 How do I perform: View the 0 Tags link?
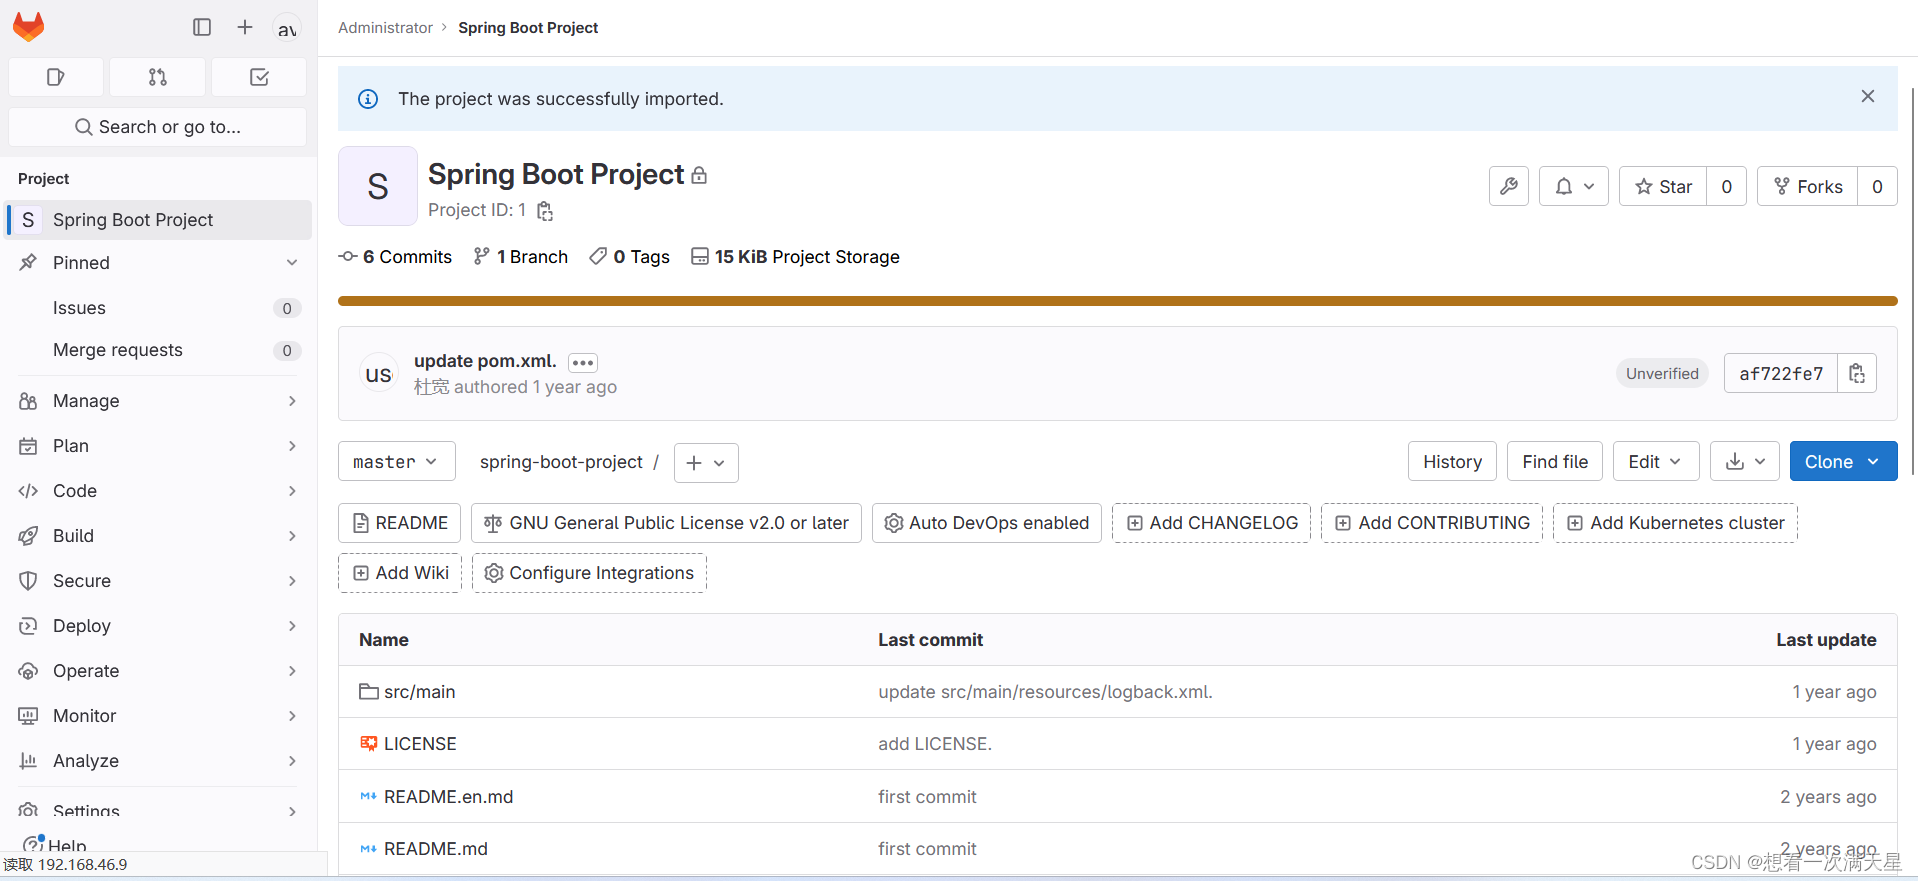[630, 257]
